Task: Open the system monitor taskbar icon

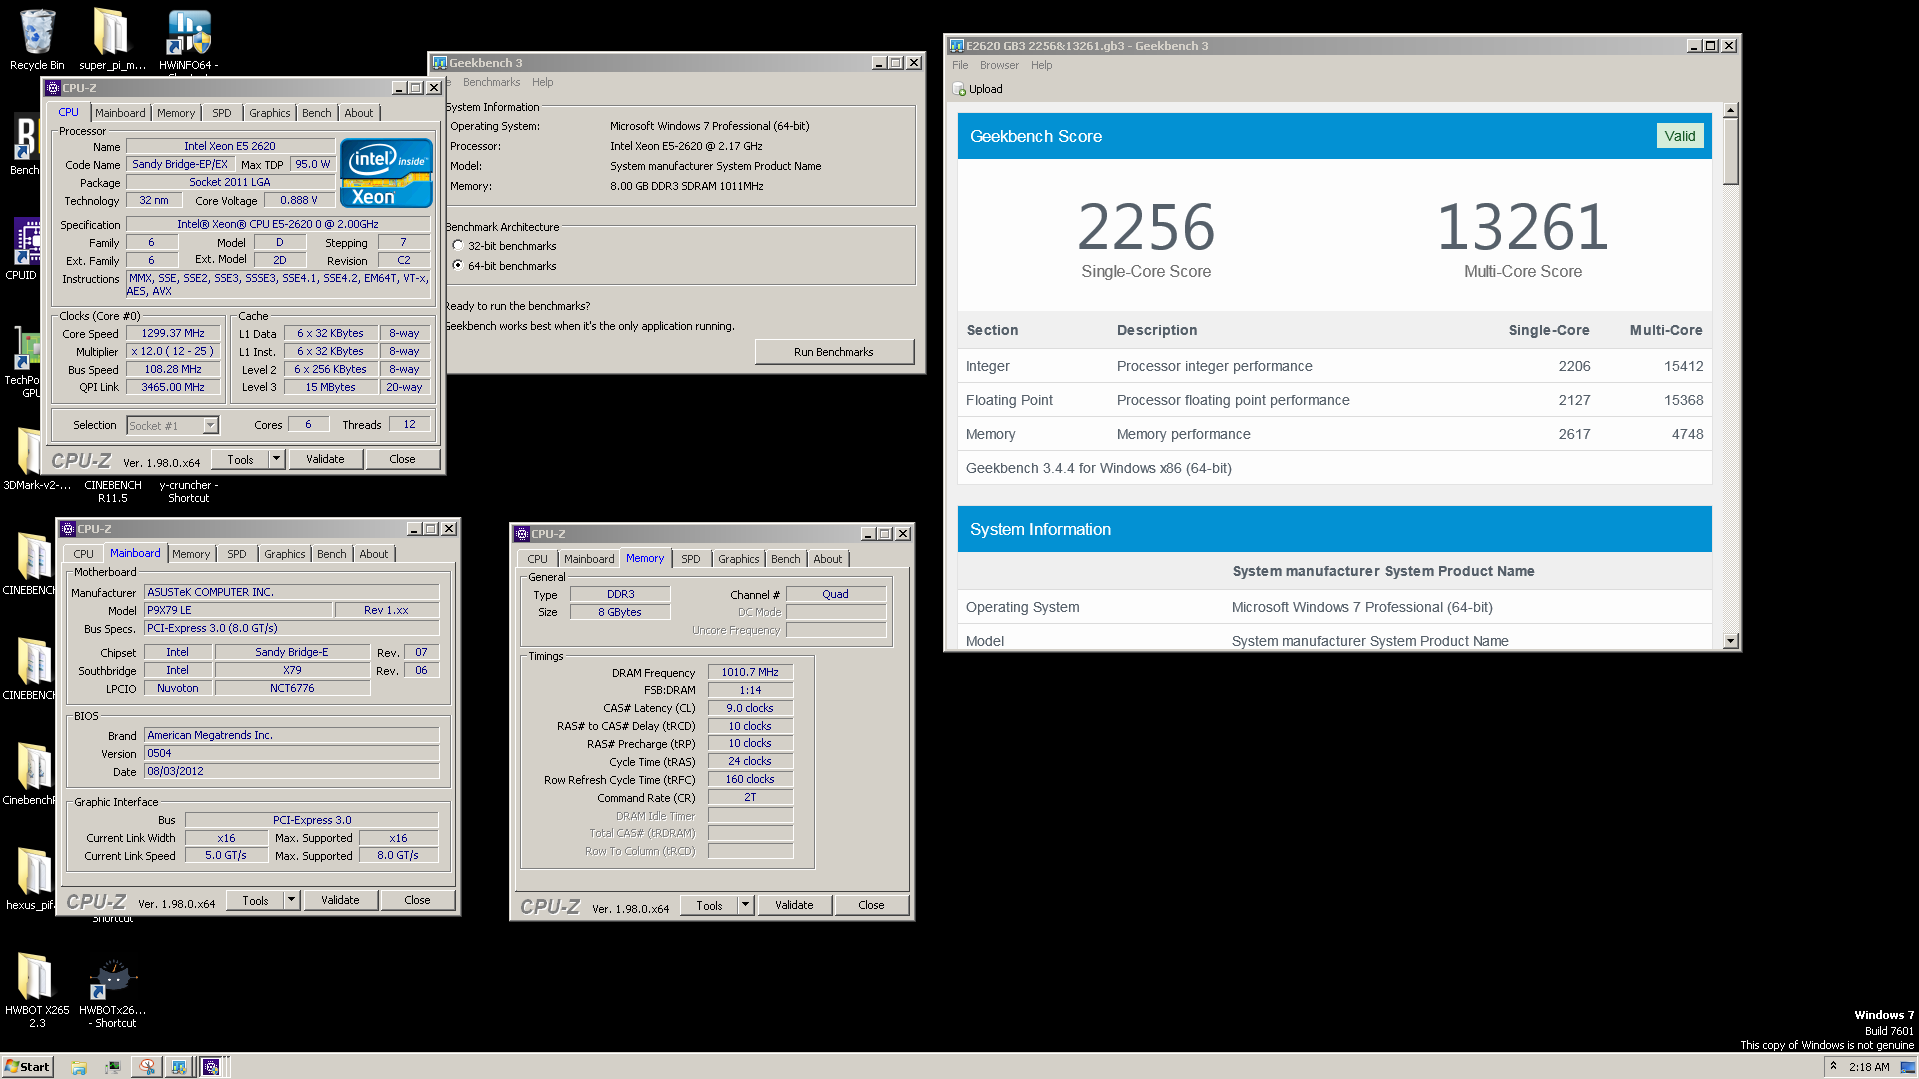Action: (112, 1067)
